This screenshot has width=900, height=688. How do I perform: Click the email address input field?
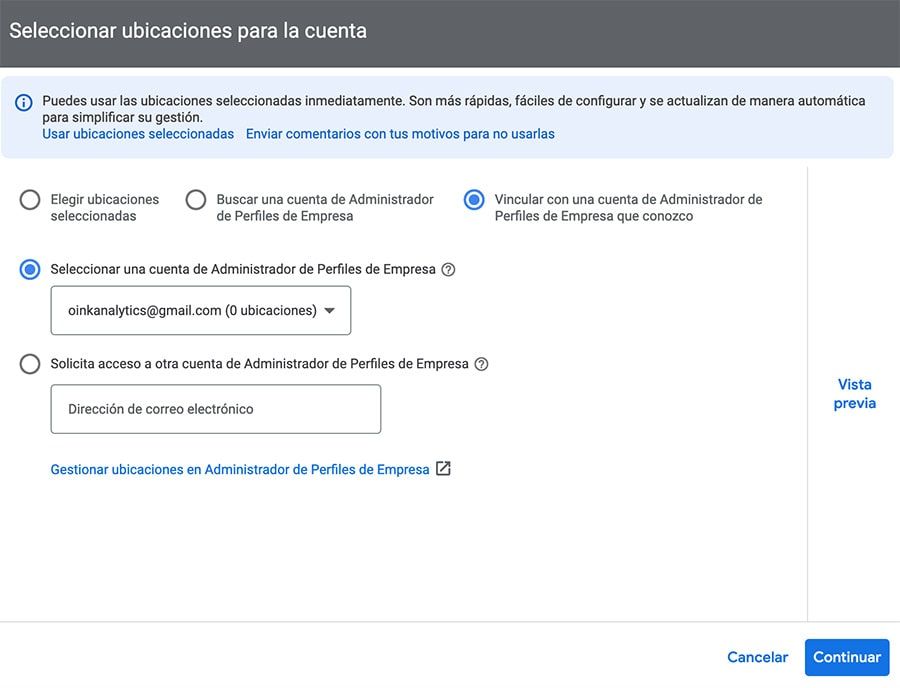pos(215,408)
